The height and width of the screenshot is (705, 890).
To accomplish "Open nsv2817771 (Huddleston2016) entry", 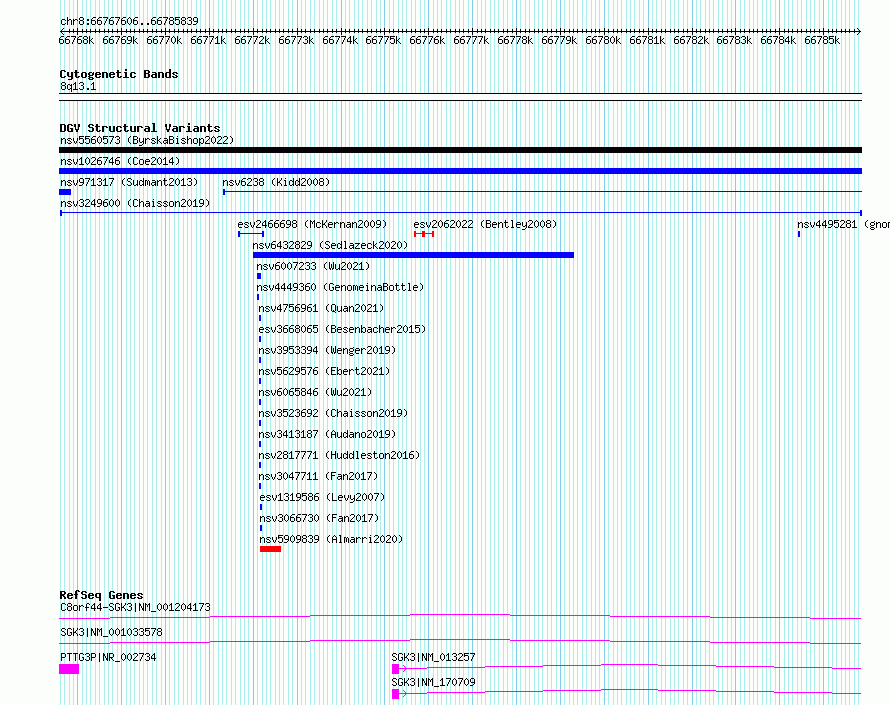I will coord(339,455).
